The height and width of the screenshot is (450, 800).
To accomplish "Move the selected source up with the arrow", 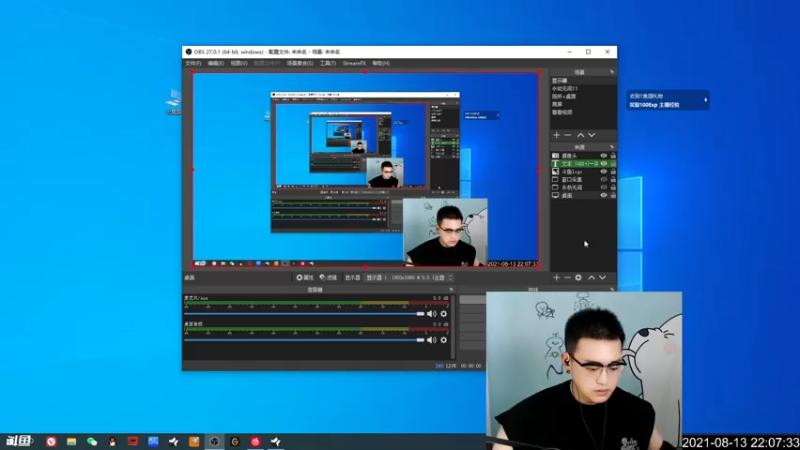I will coord(591,278).
